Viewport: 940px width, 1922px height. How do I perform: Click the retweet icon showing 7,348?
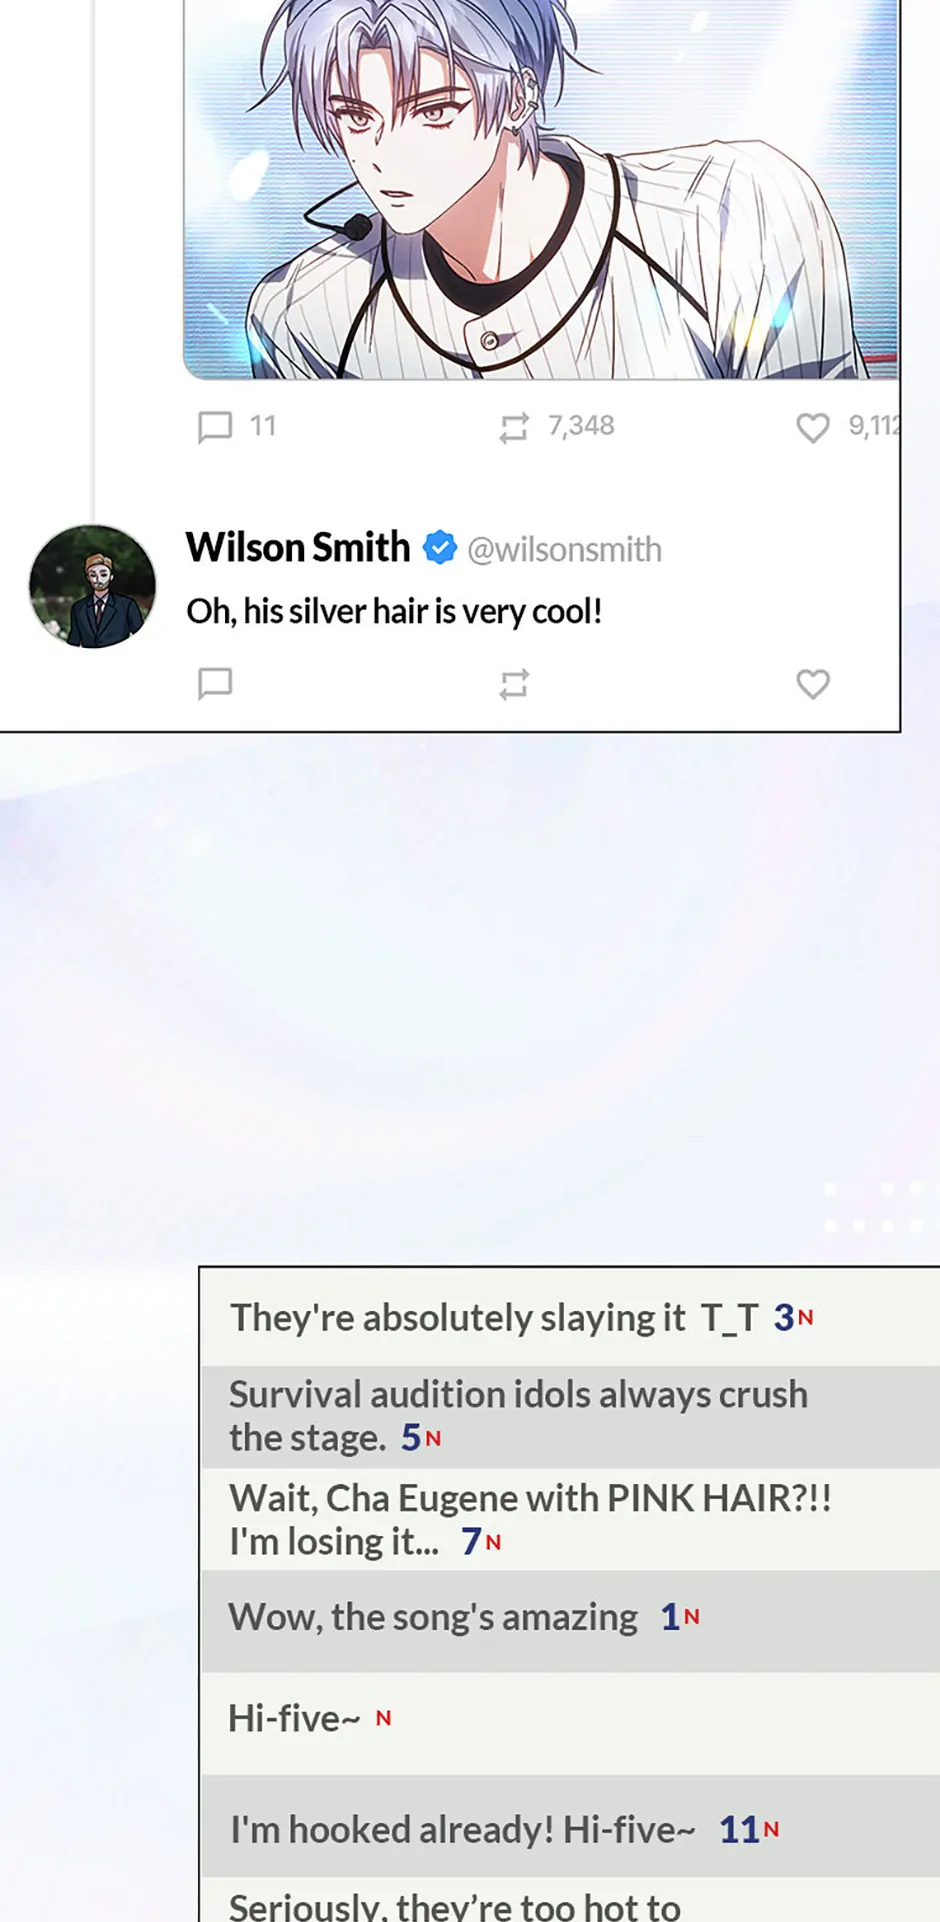click(x=514, y=427)
